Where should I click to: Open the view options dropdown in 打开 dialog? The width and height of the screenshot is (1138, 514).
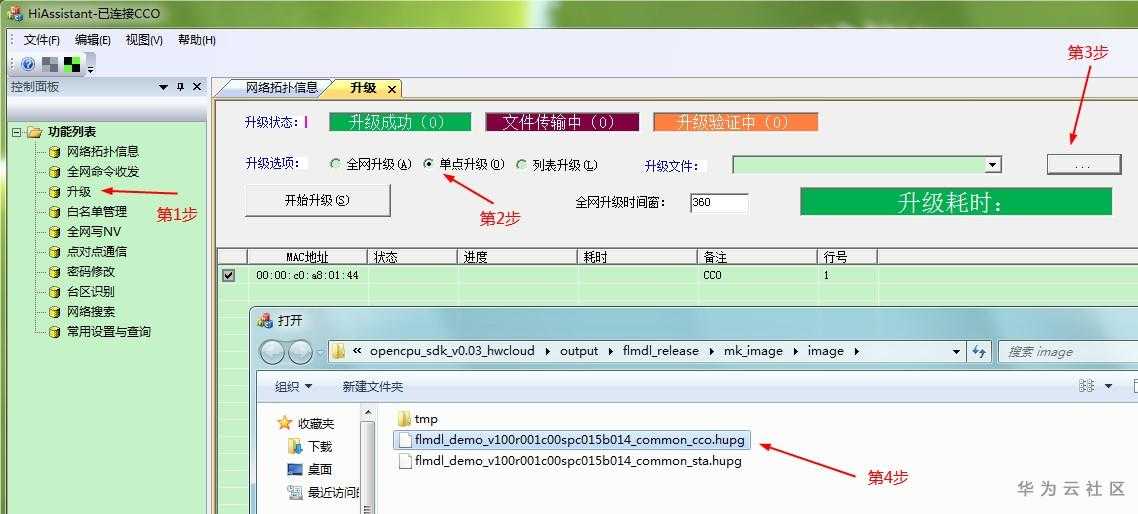[x=1108, y=386]
